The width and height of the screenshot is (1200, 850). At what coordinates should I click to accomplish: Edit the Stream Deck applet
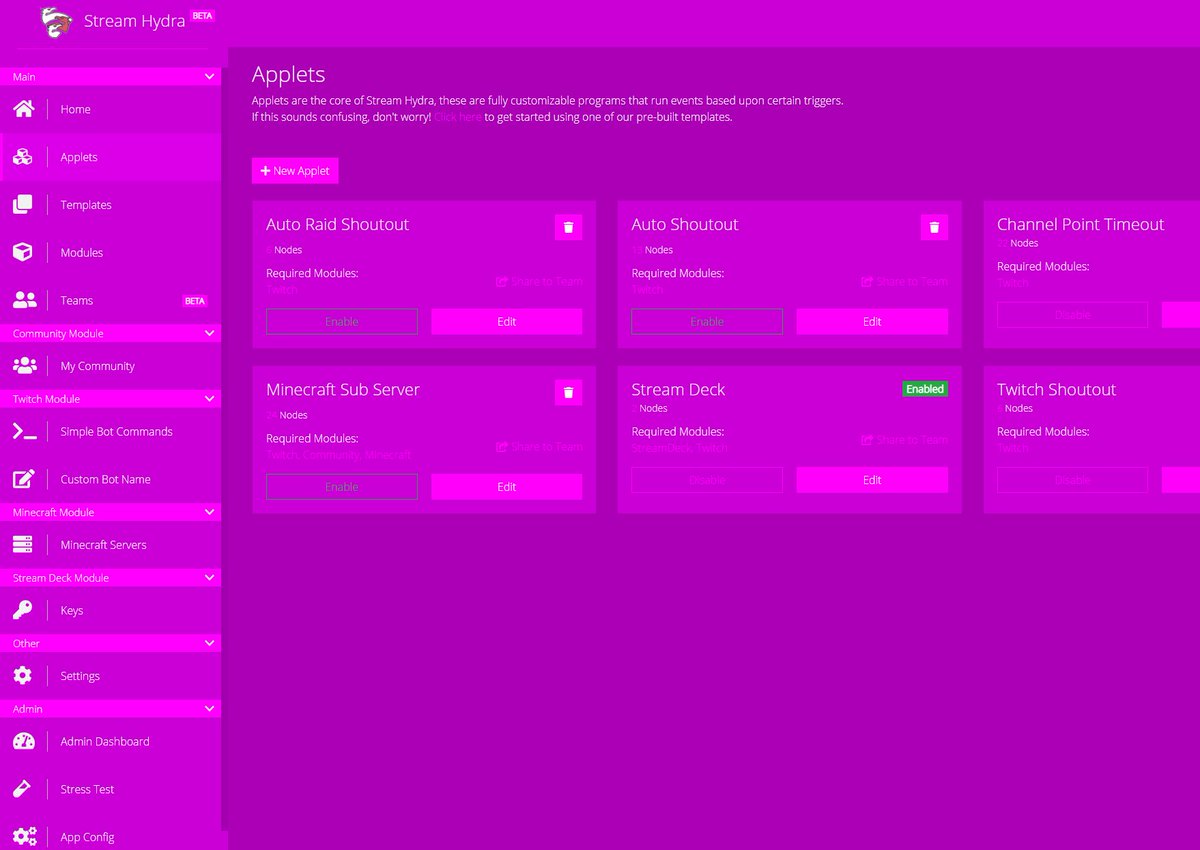click(x=872, y=480)
